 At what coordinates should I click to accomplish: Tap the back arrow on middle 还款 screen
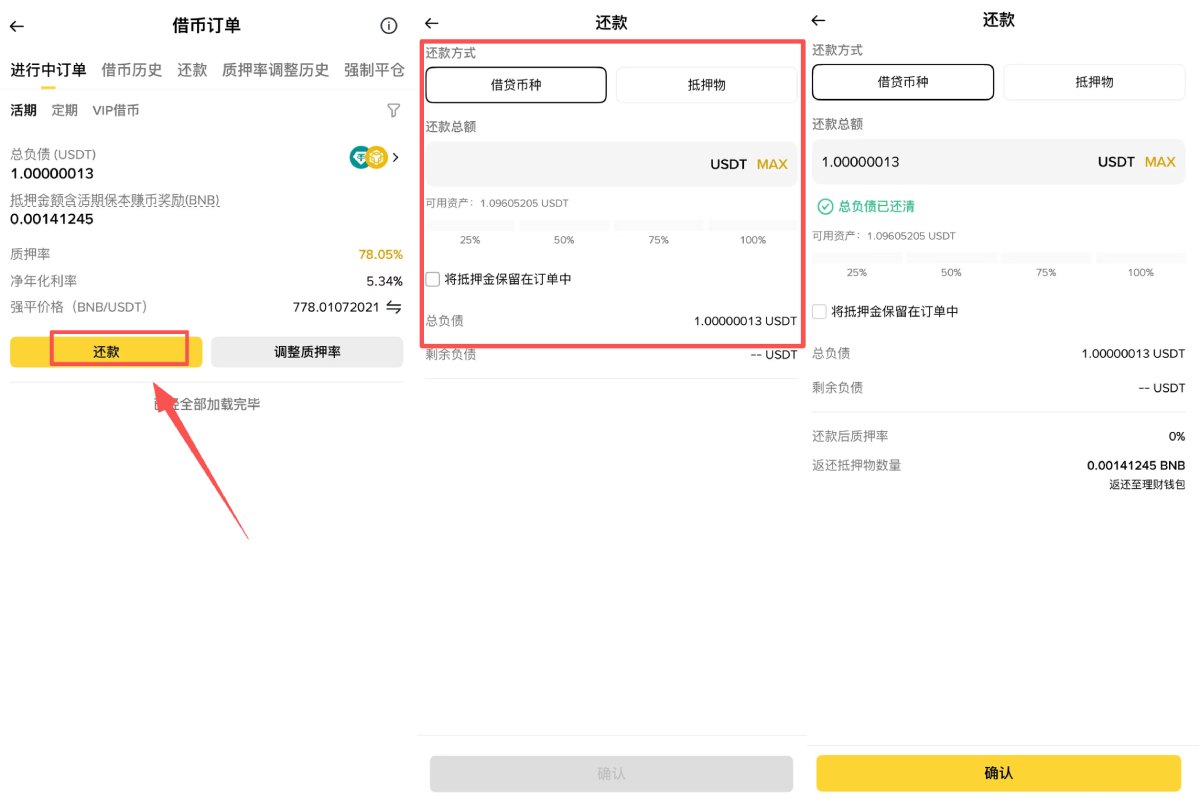tap(431, 22)
